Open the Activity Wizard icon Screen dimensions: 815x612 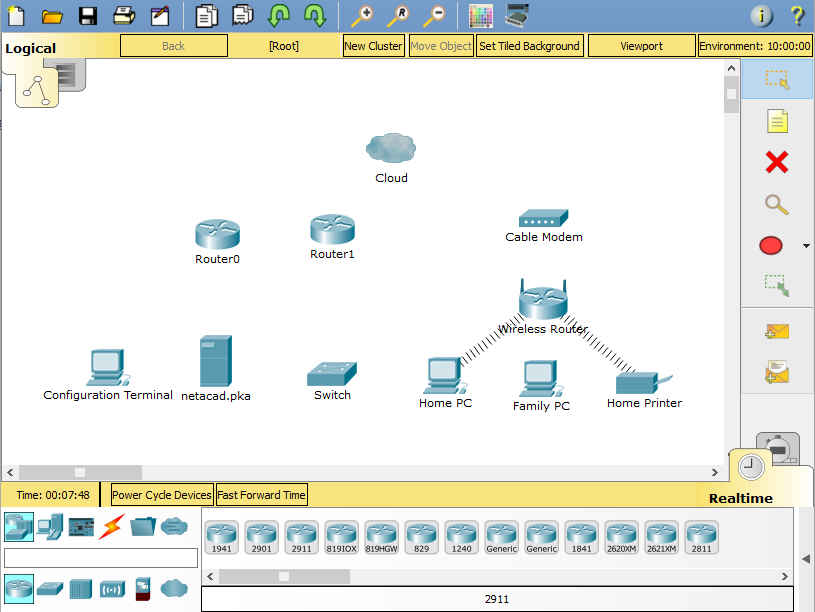click(x=160, y=16)
